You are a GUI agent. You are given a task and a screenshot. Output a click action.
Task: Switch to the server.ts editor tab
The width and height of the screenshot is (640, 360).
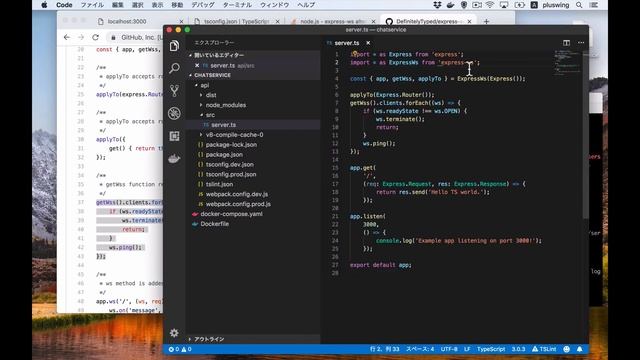coord(347,43)
